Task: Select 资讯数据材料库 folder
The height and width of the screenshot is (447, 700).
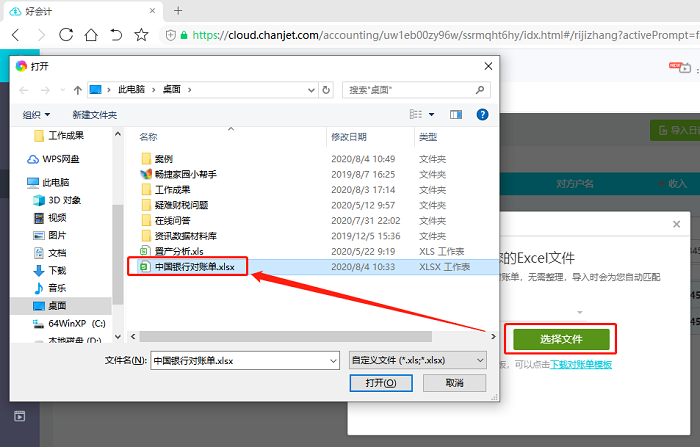Action: tap(179, 236)
